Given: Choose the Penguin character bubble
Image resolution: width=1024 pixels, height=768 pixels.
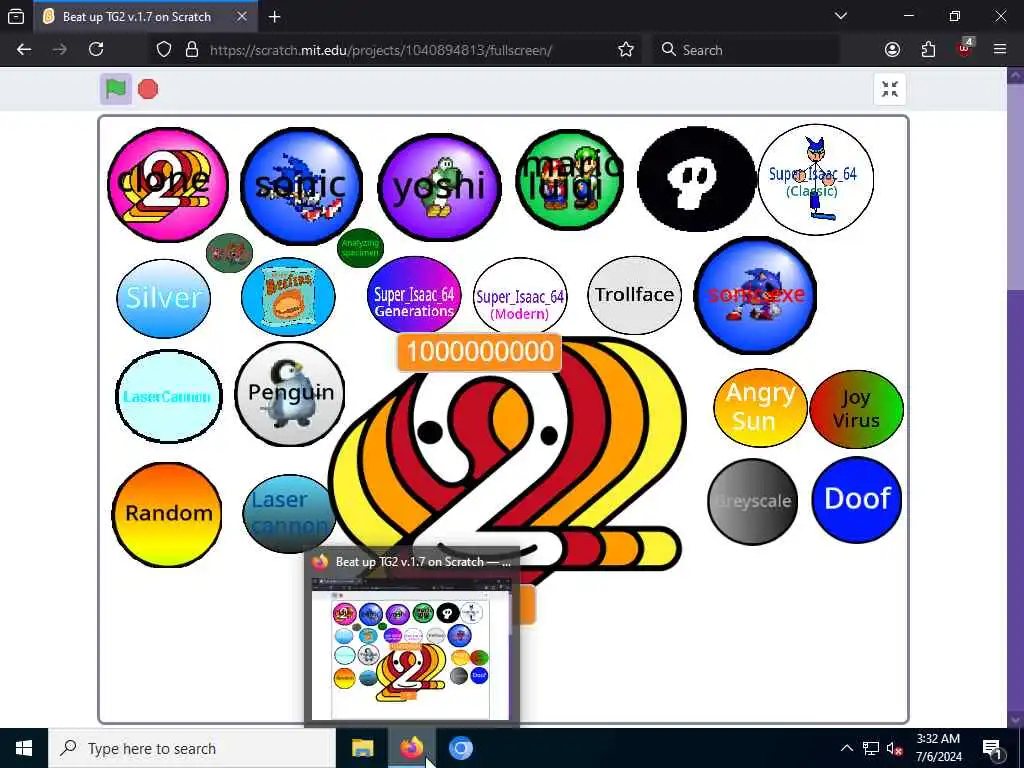Looking at the screenshot, I should point(290,394).
